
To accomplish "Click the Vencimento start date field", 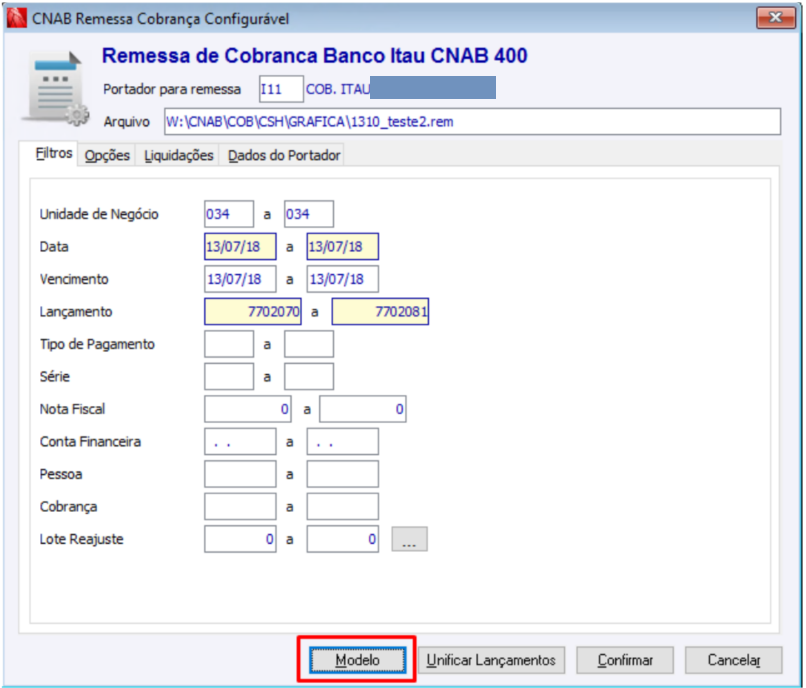I will pyautogui.click(x=240, y=279).
